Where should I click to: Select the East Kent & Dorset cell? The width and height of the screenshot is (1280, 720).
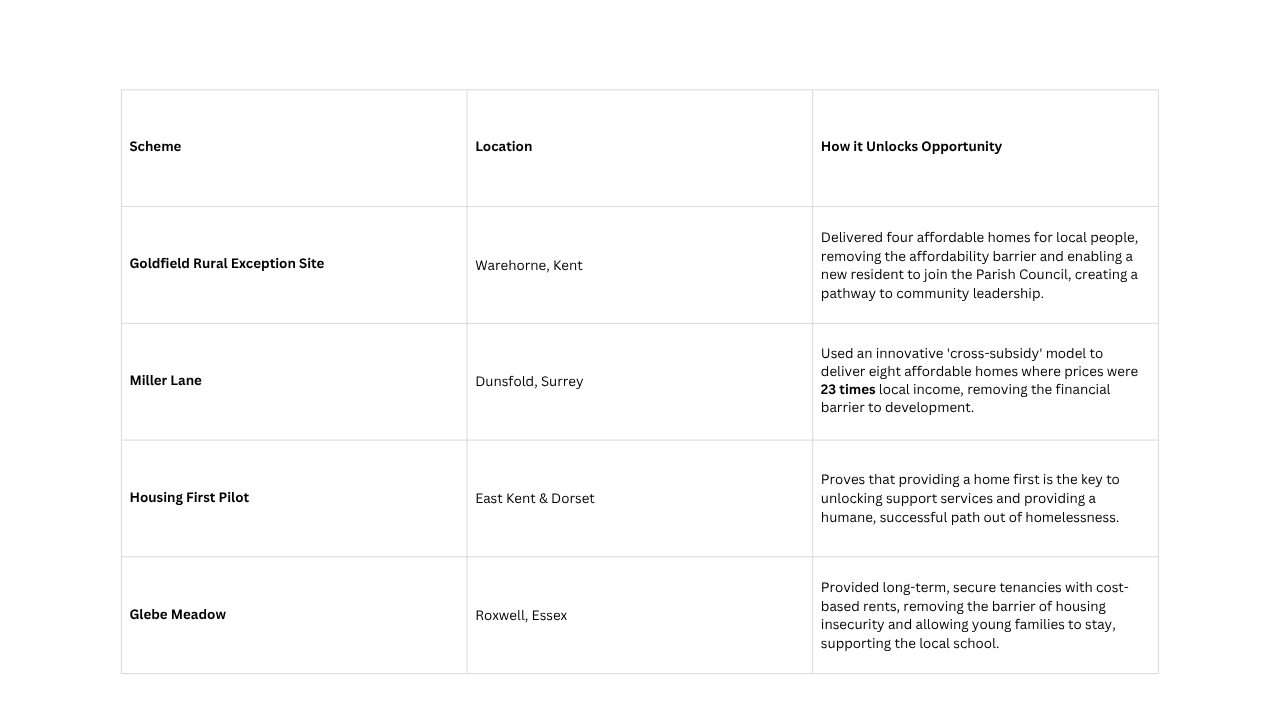[534, 499]
